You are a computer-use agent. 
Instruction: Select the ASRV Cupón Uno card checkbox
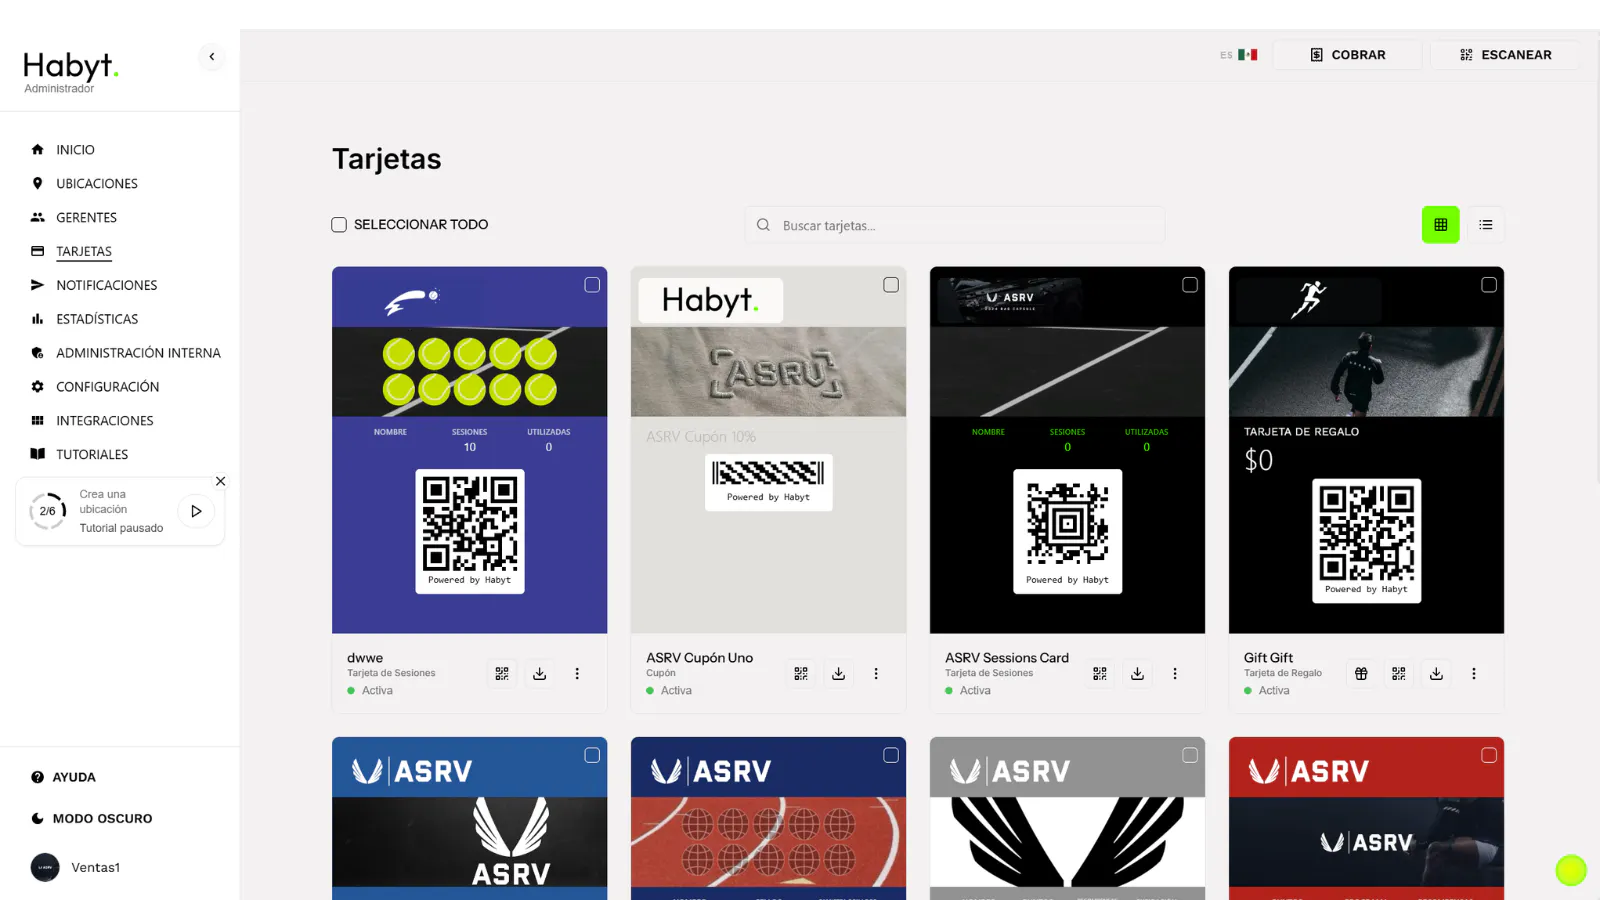click(x=891, y=285)
